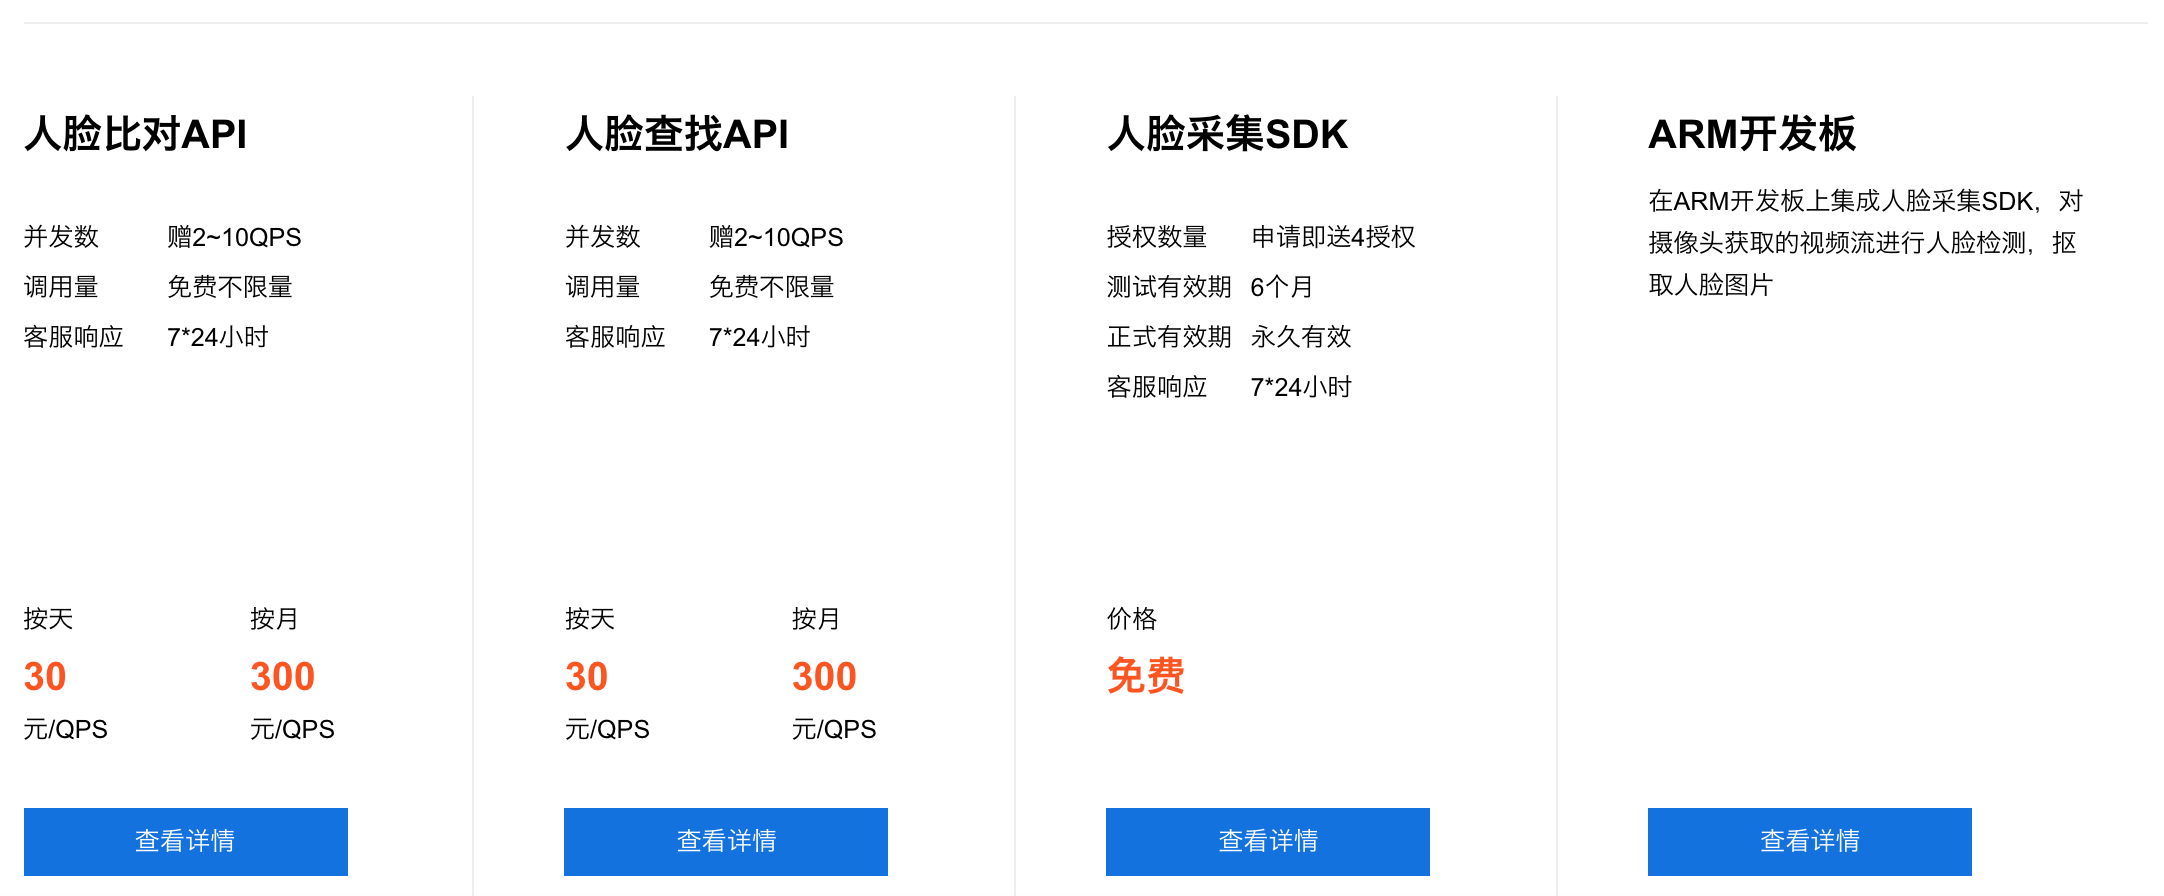Image resolution: width=2164 pixels, height=896 pixels.
Task: Click 查看详情 button under 人脸比对API
Action: (186, 841)
